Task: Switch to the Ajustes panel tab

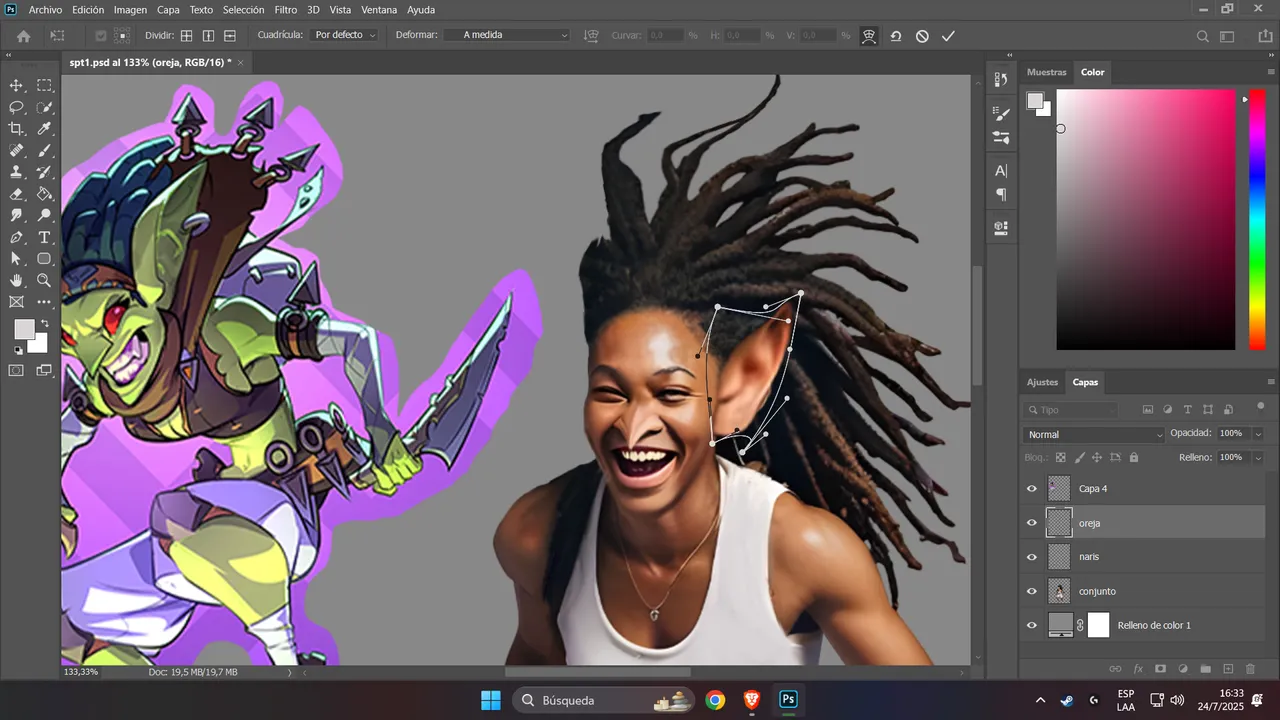Action: click(1042, 382)
